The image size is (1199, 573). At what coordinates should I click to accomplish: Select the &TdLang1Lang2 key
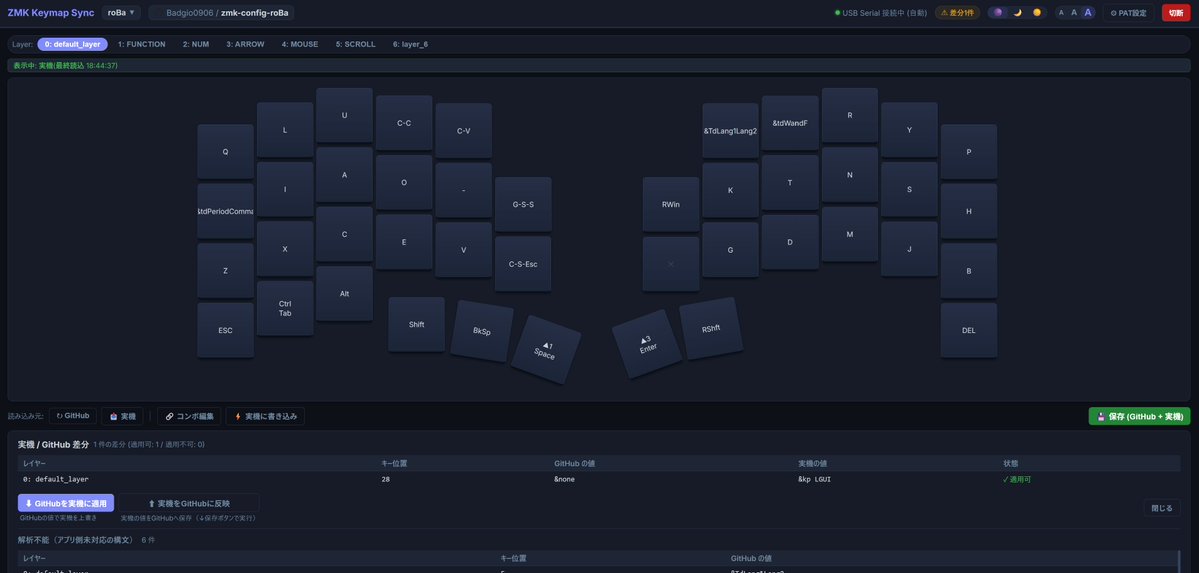730,131
